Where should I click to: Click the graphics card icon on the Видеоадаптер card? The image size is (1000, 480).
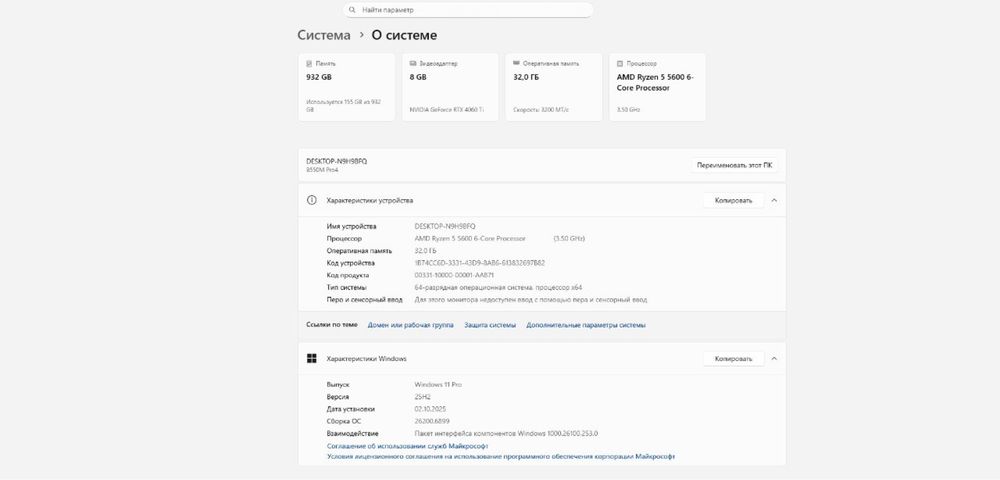tap(411, 63)
